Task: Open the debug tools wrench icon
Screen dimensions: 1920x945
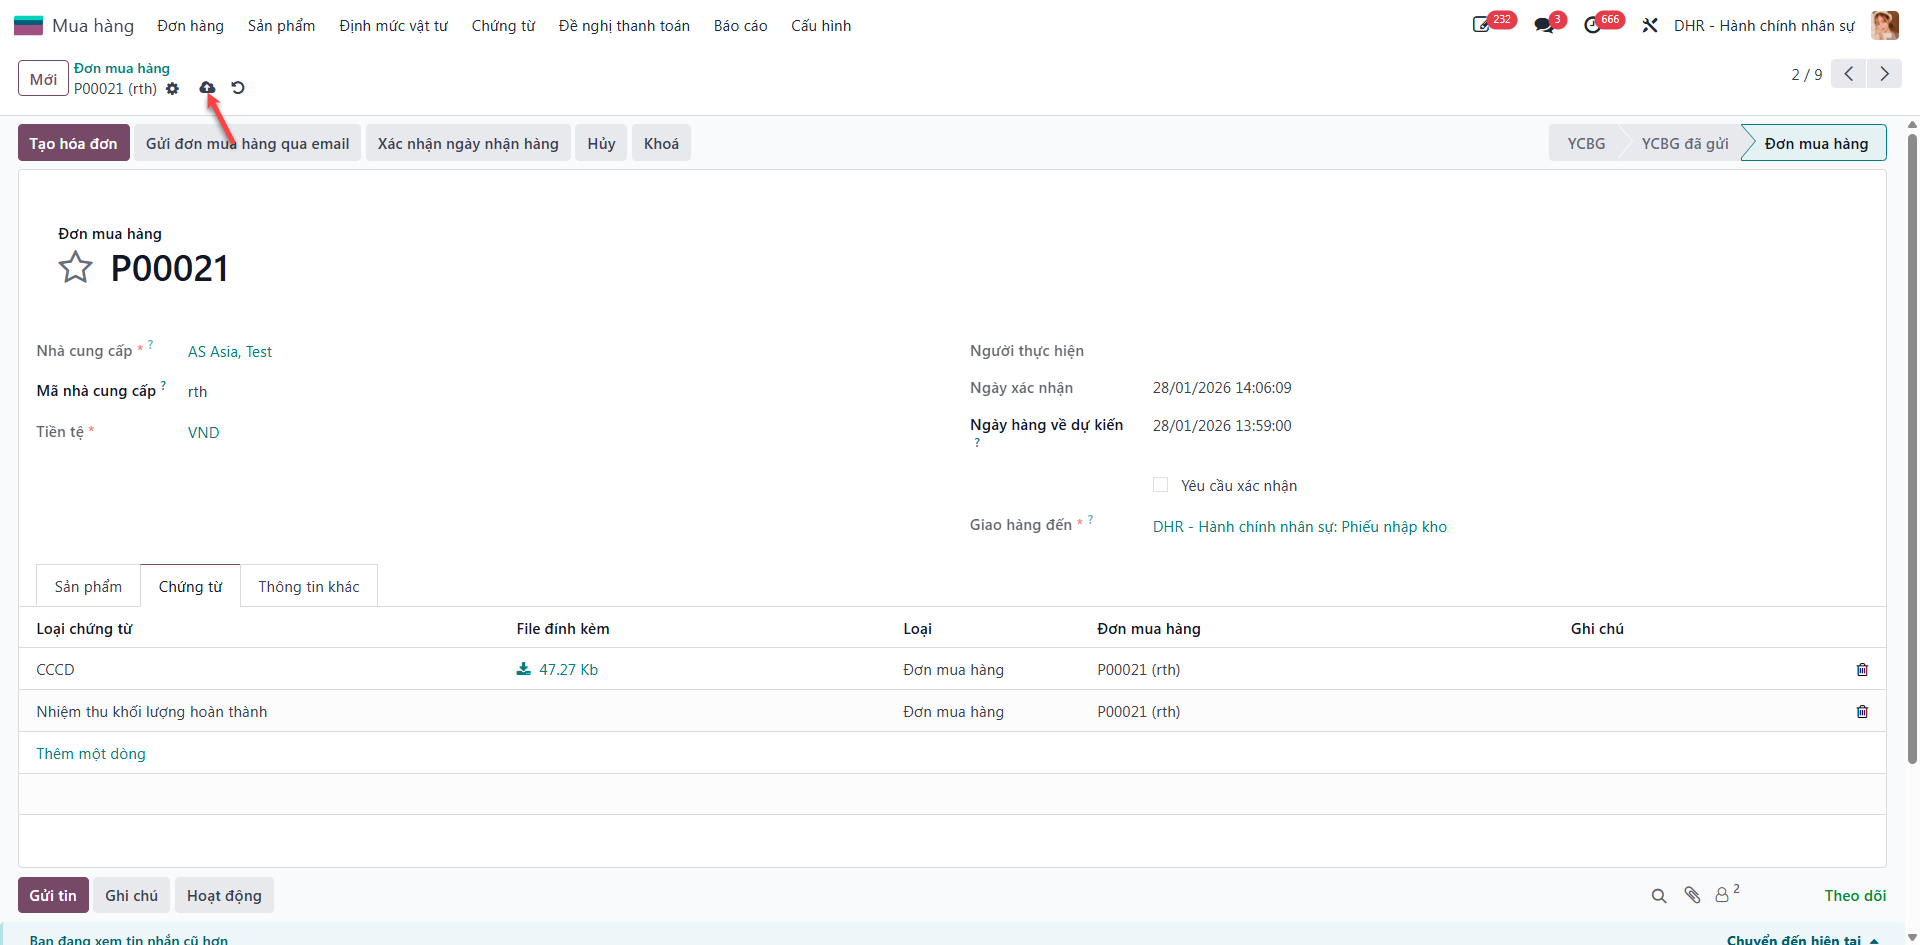Action: click(1650, 25)
